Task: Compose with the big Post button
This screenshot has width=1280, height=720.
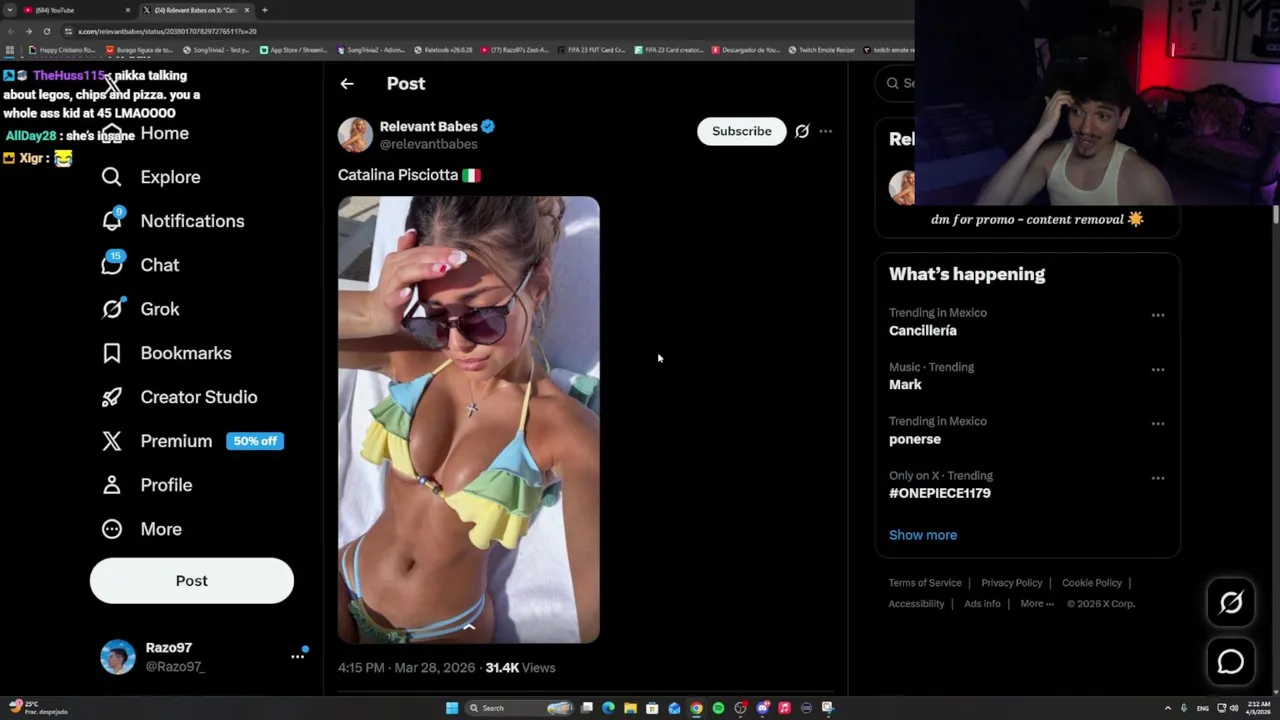Action: click(x=192, y=581)
